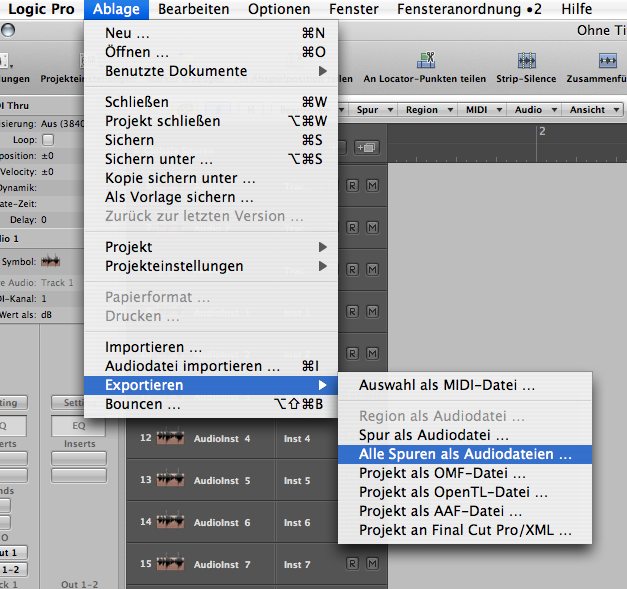
Task: Select the AudioInst 4 track name
Action: pos(222,439)
